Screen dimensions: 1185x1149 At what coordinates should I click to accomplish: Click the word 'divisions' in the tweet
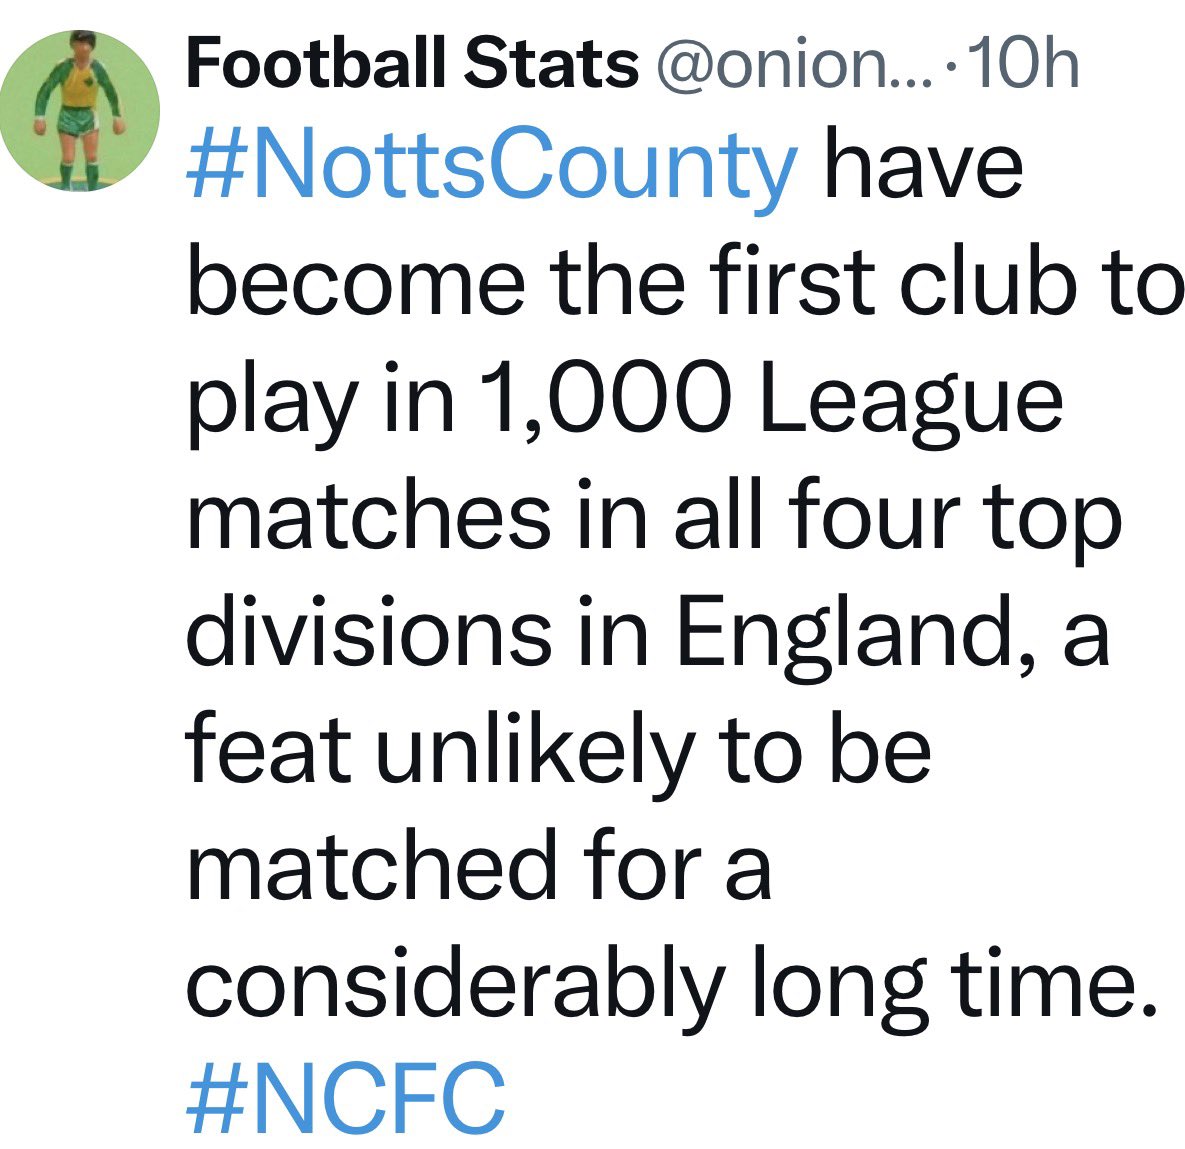368,633
